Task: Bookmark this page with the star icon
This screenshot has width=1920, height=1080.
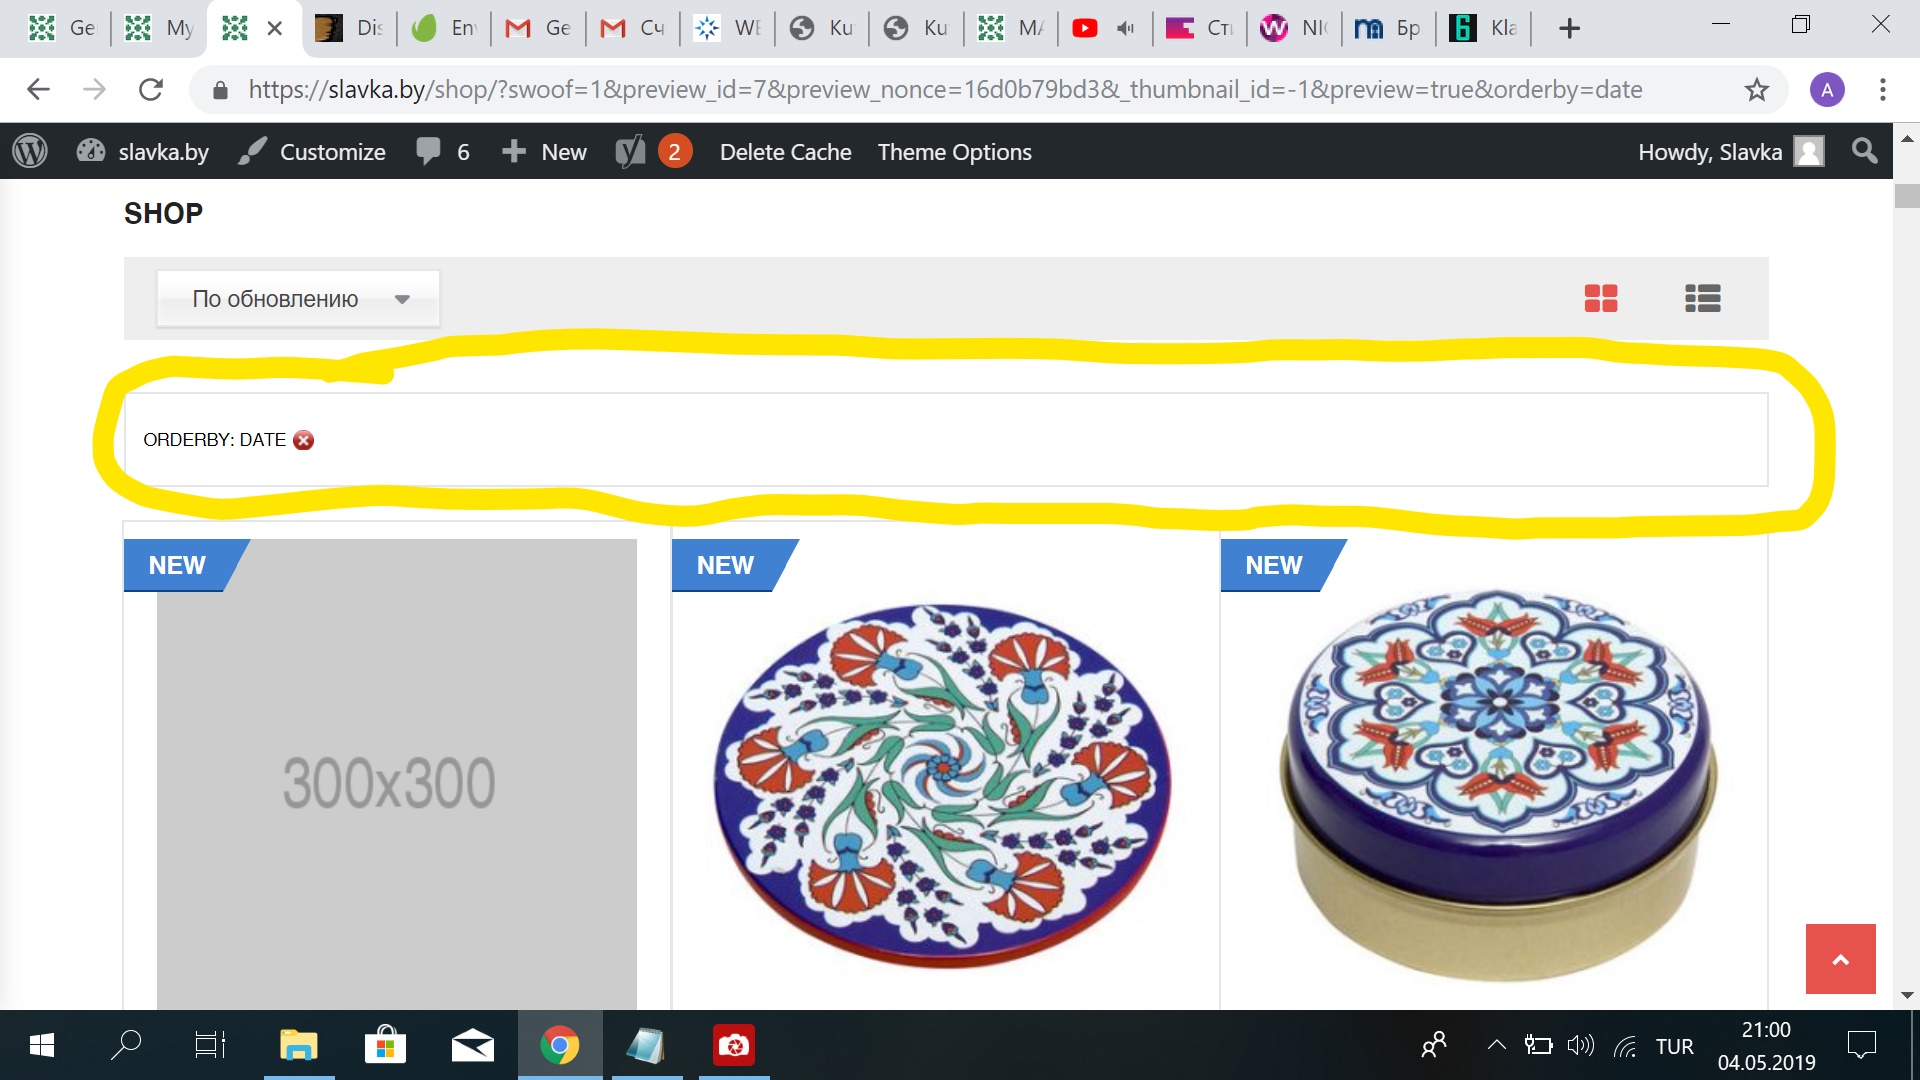Action: click(x=1757, y=90)
